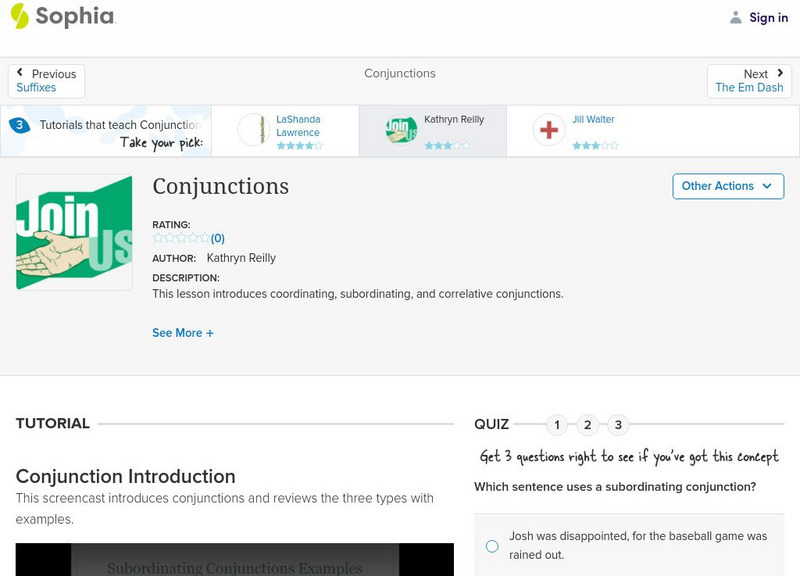Click the Next right arrow chevron
Image resolution: width=800 pixels, height=576 pixels.
[779, 73]
